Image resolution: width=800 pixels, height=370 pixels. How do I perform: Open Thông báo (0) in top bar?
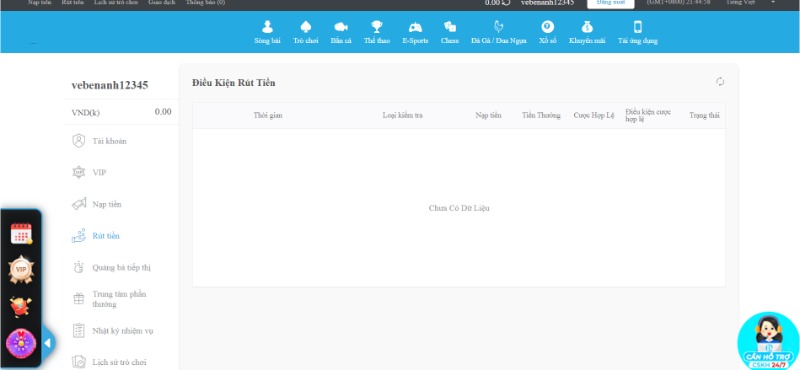(x=205, y=3)
